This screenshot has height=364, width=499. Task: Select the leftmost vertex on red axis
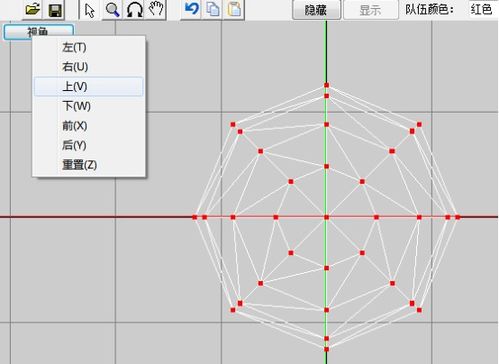[x=195, y=217]
